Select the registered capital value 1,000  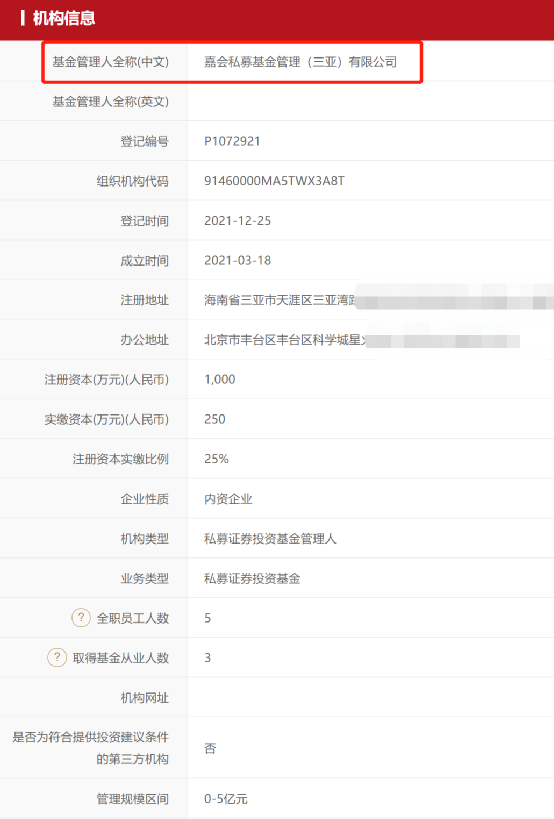coord(219,380)
